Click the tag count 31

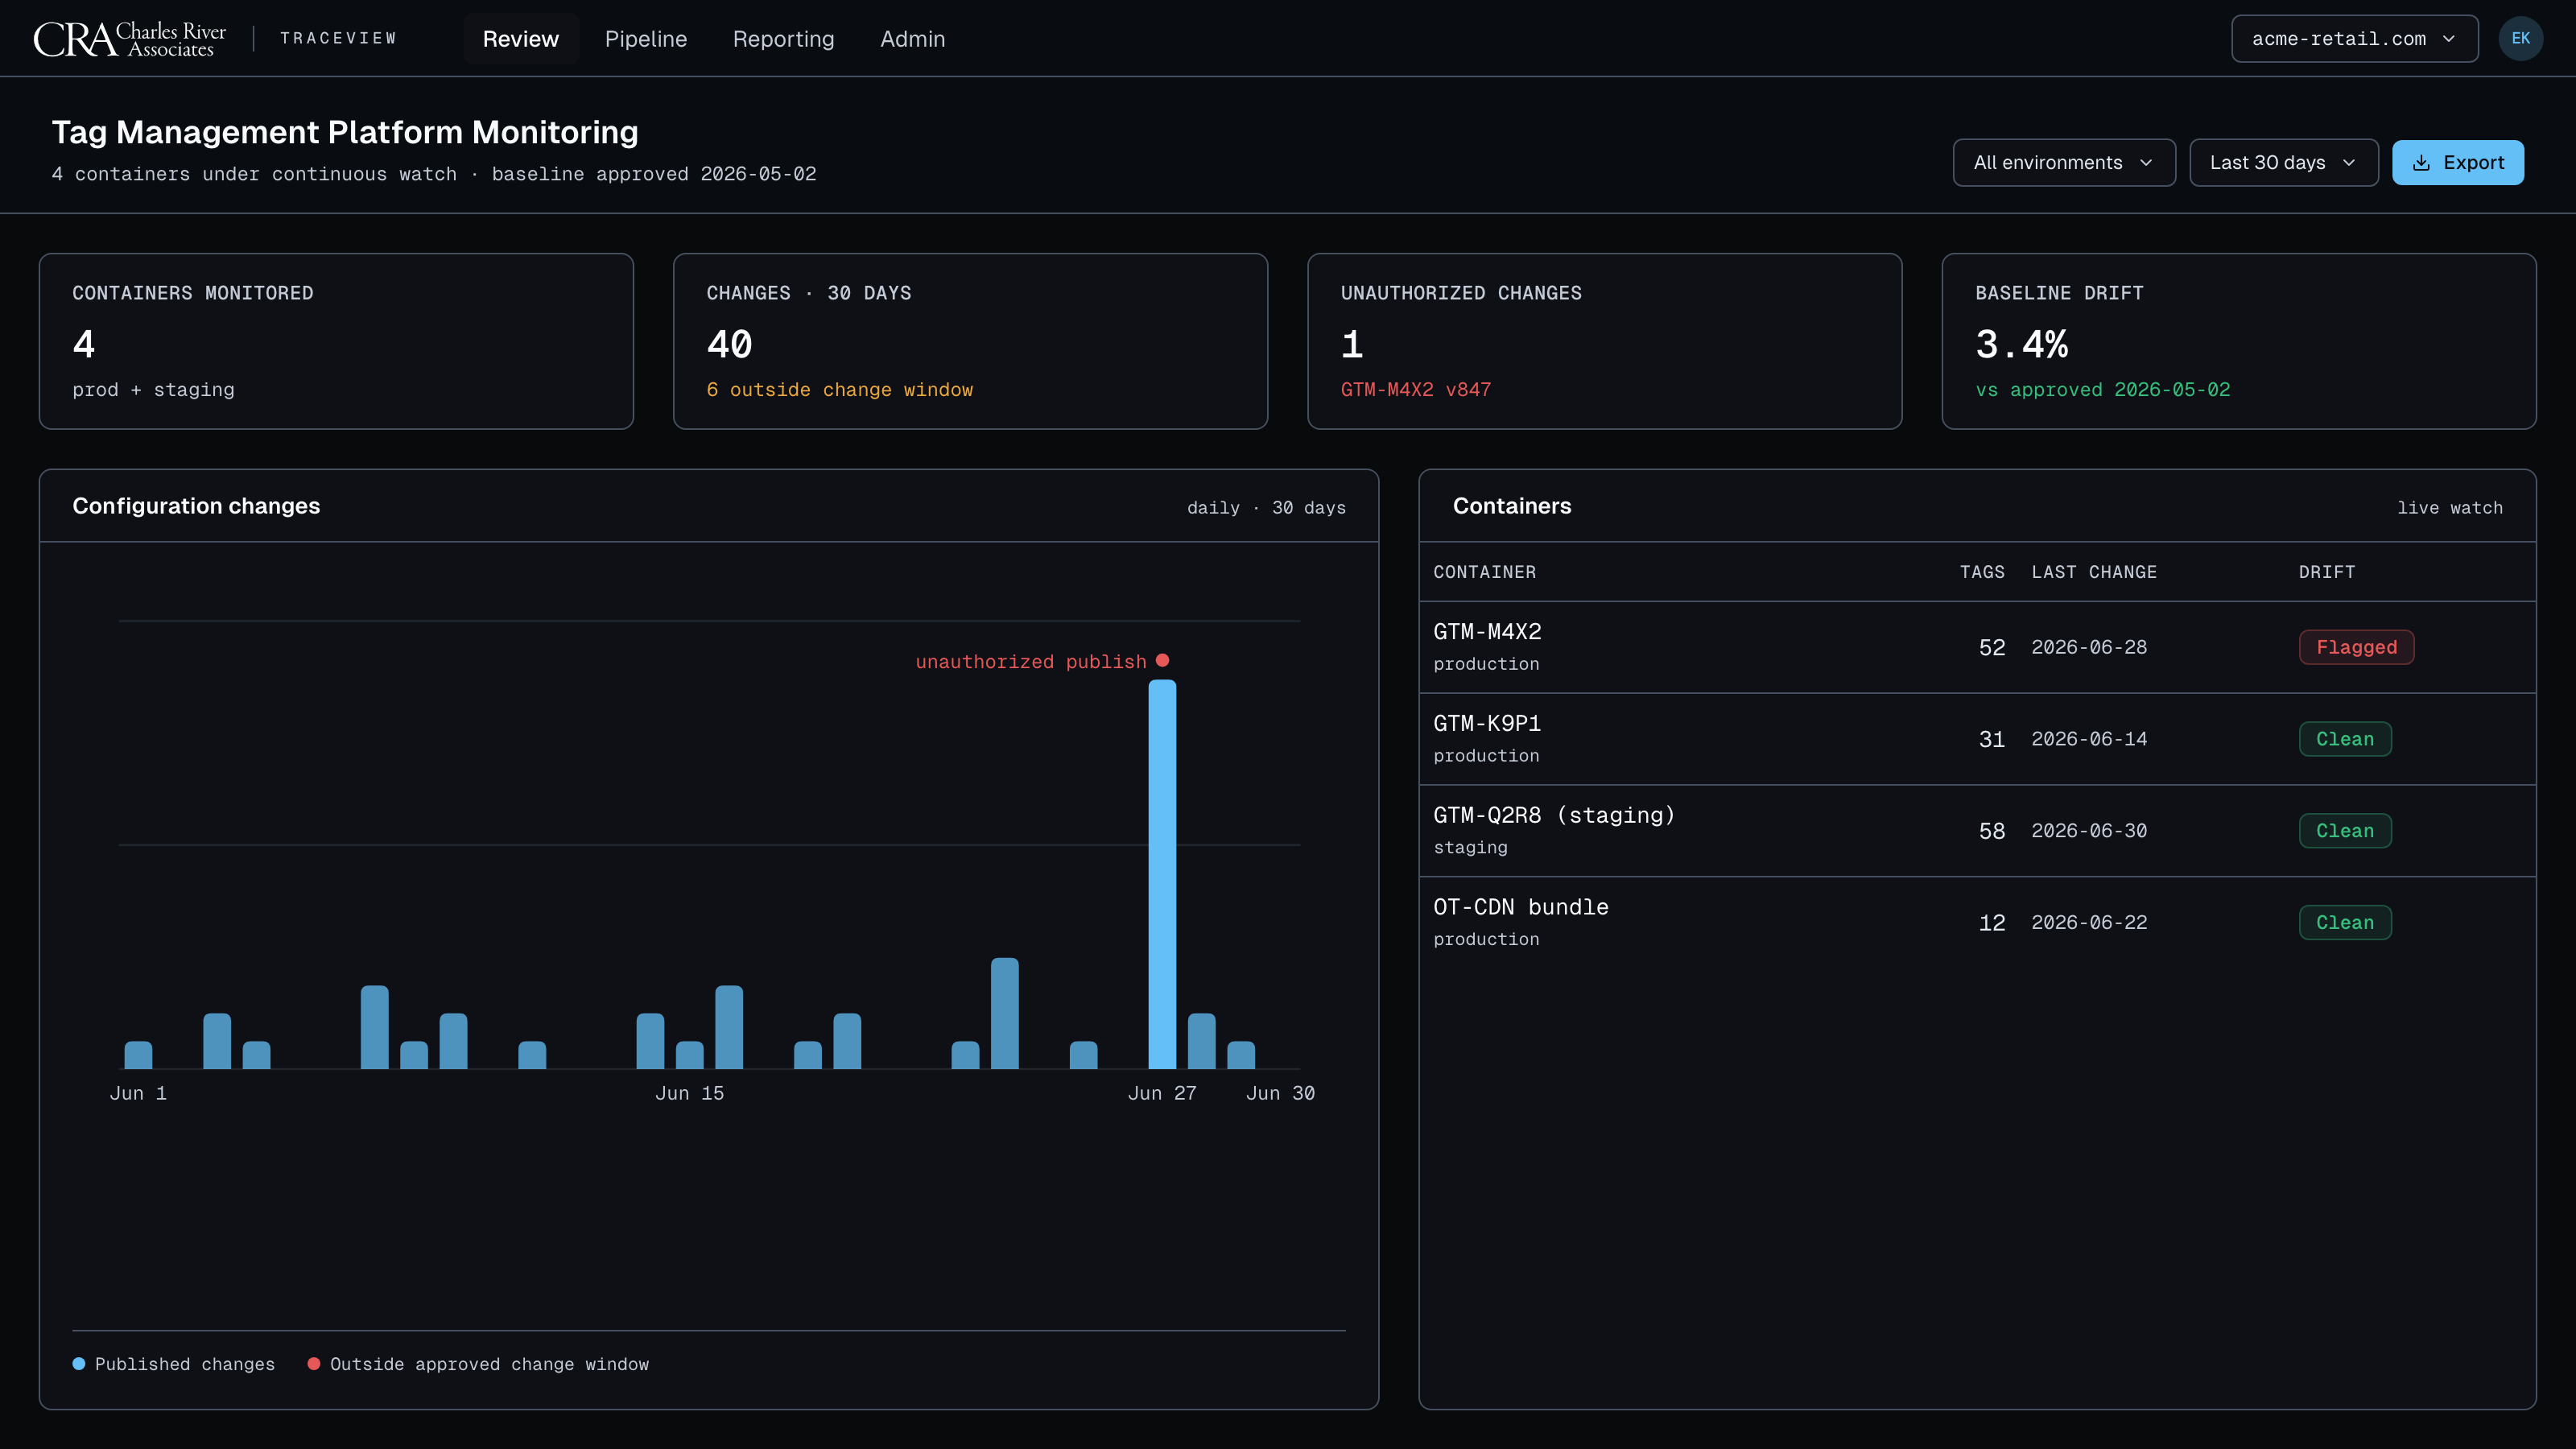tap(1992, 740)
